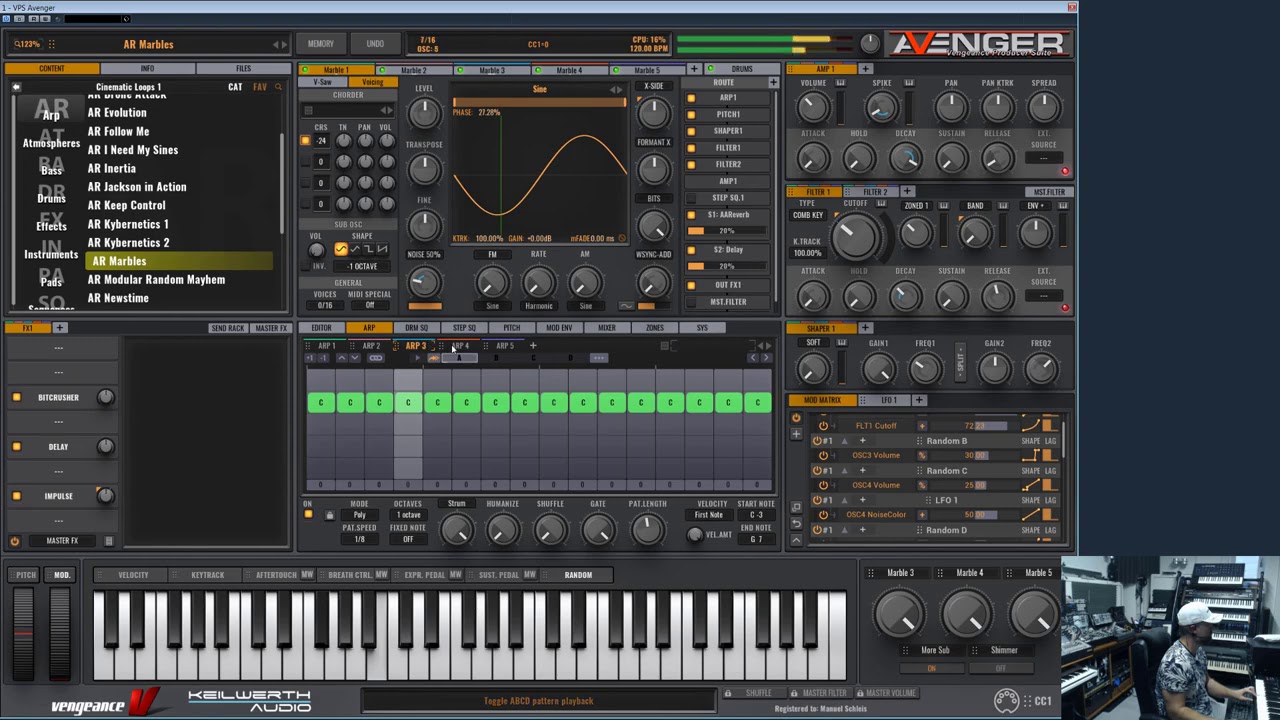
Task: Open the filter TYPE Comb Key dropdown
Action: (x=808, y=215)
